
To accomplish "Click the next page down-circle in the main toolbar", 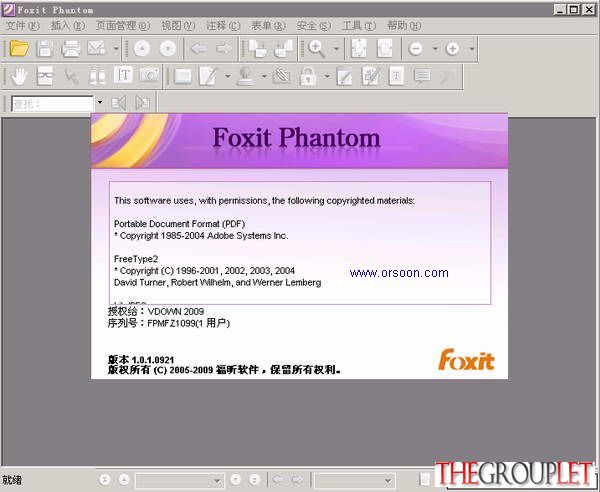I will (168, 49).
